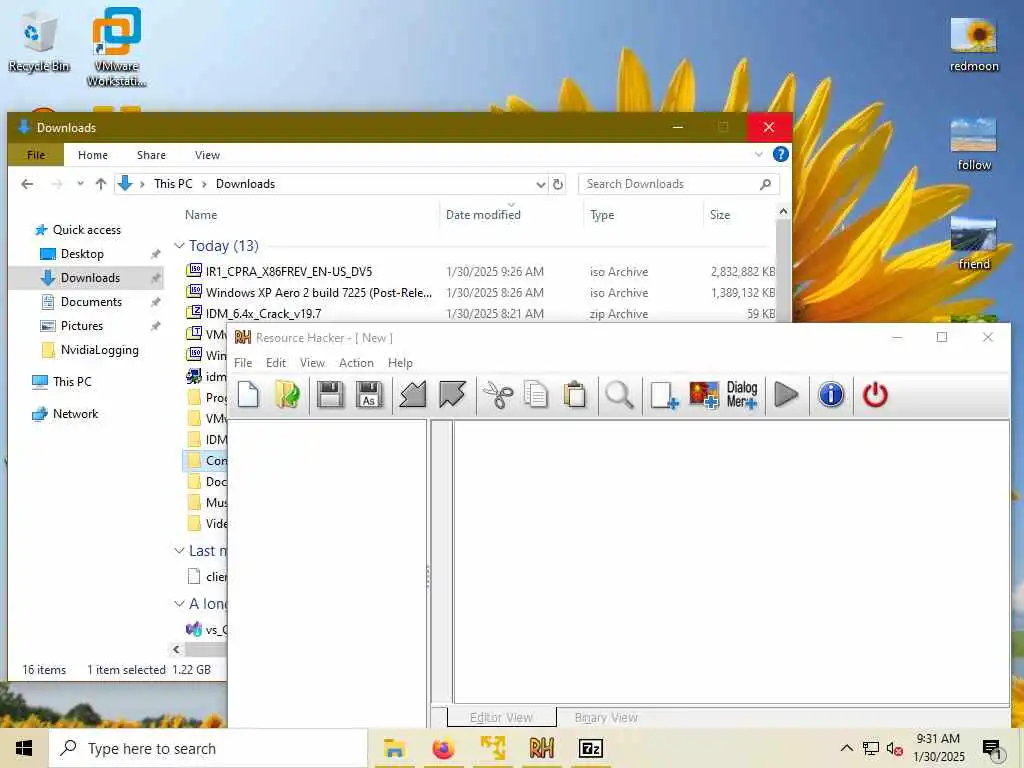The image size is (1024, 768).
Task: Select Network in the navigation pane
Action: (75, 414)
